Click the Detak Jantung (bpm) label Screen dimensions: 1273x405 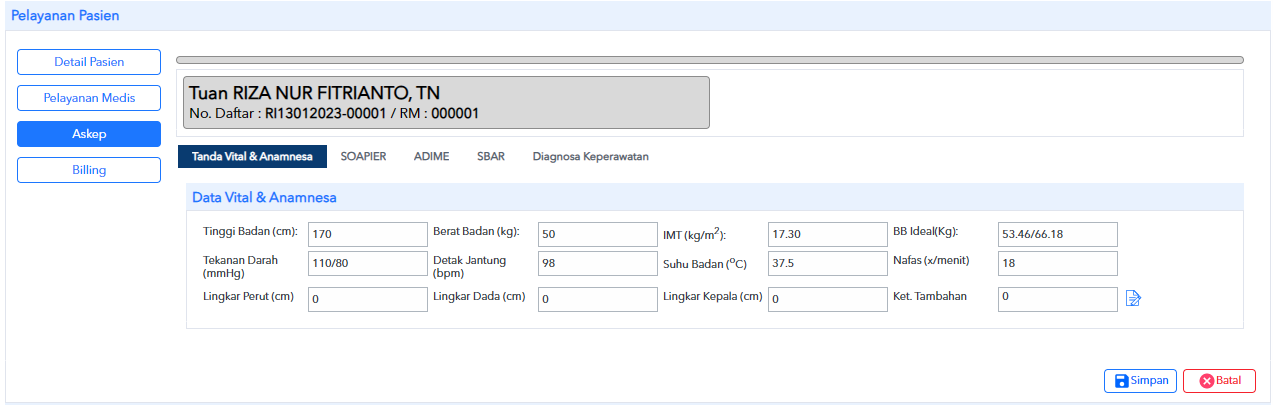469,265
